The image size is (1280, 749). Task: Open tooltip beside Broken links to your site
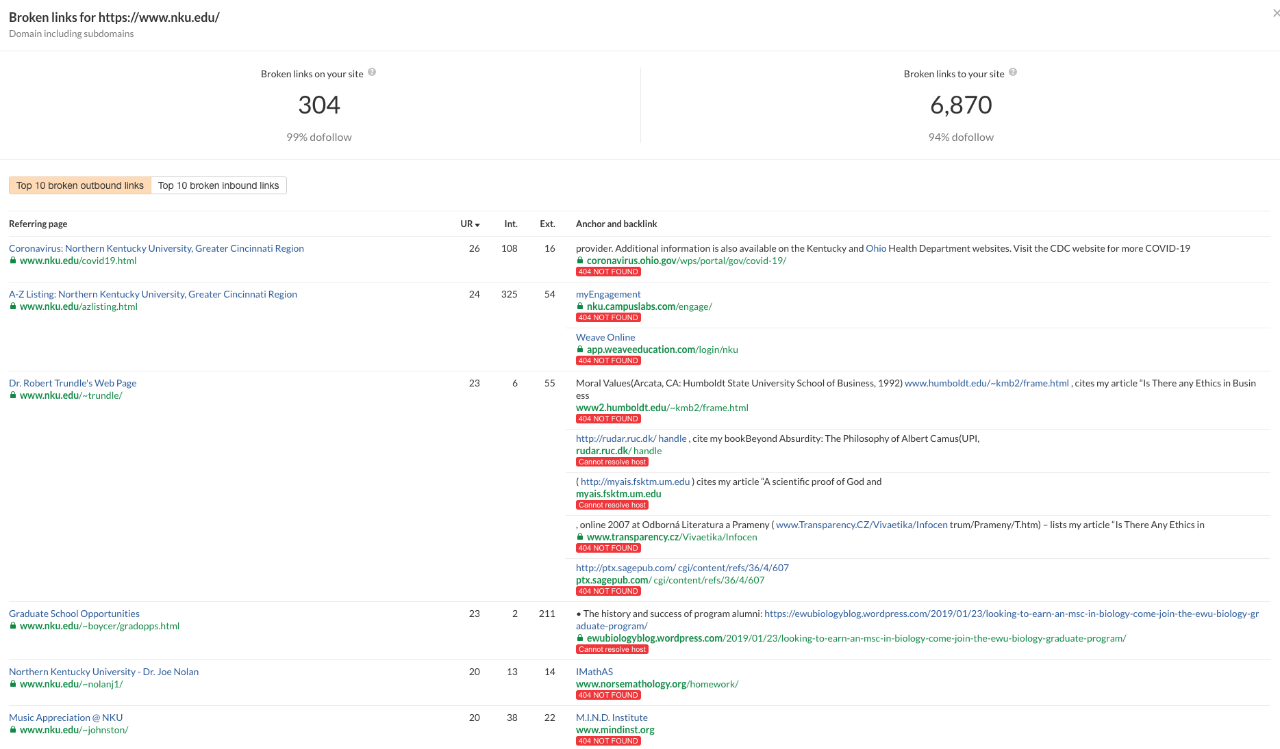[x=1013, y=73]
